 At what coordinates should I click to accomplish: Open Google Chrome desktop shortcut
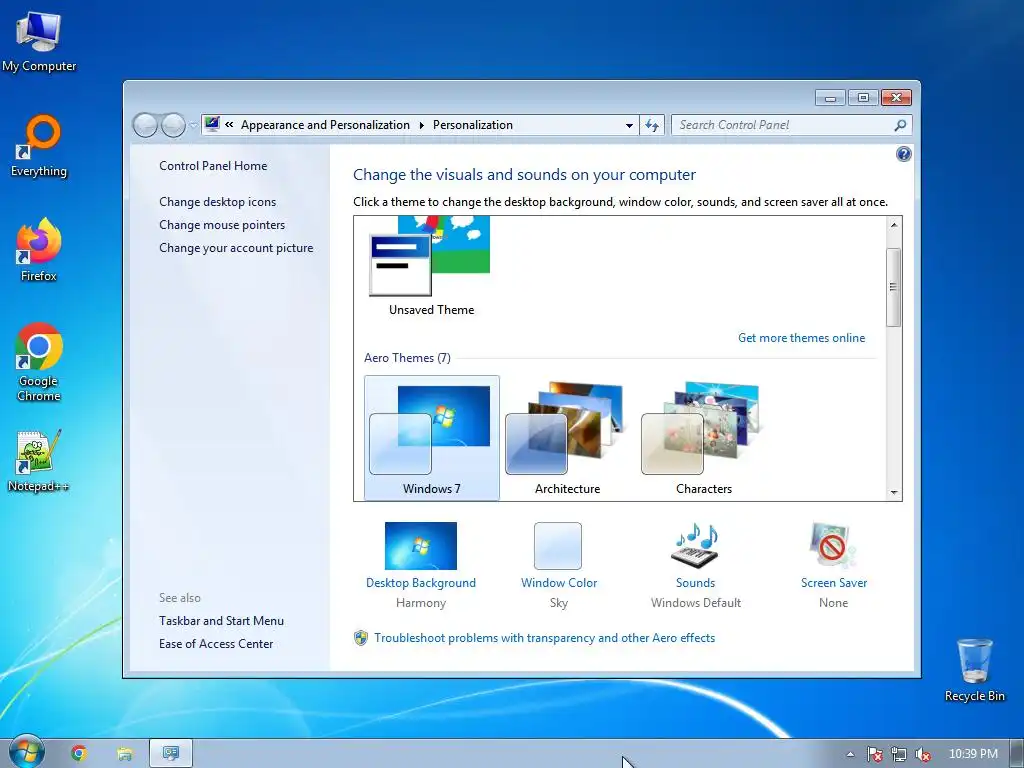pos(39,362)
